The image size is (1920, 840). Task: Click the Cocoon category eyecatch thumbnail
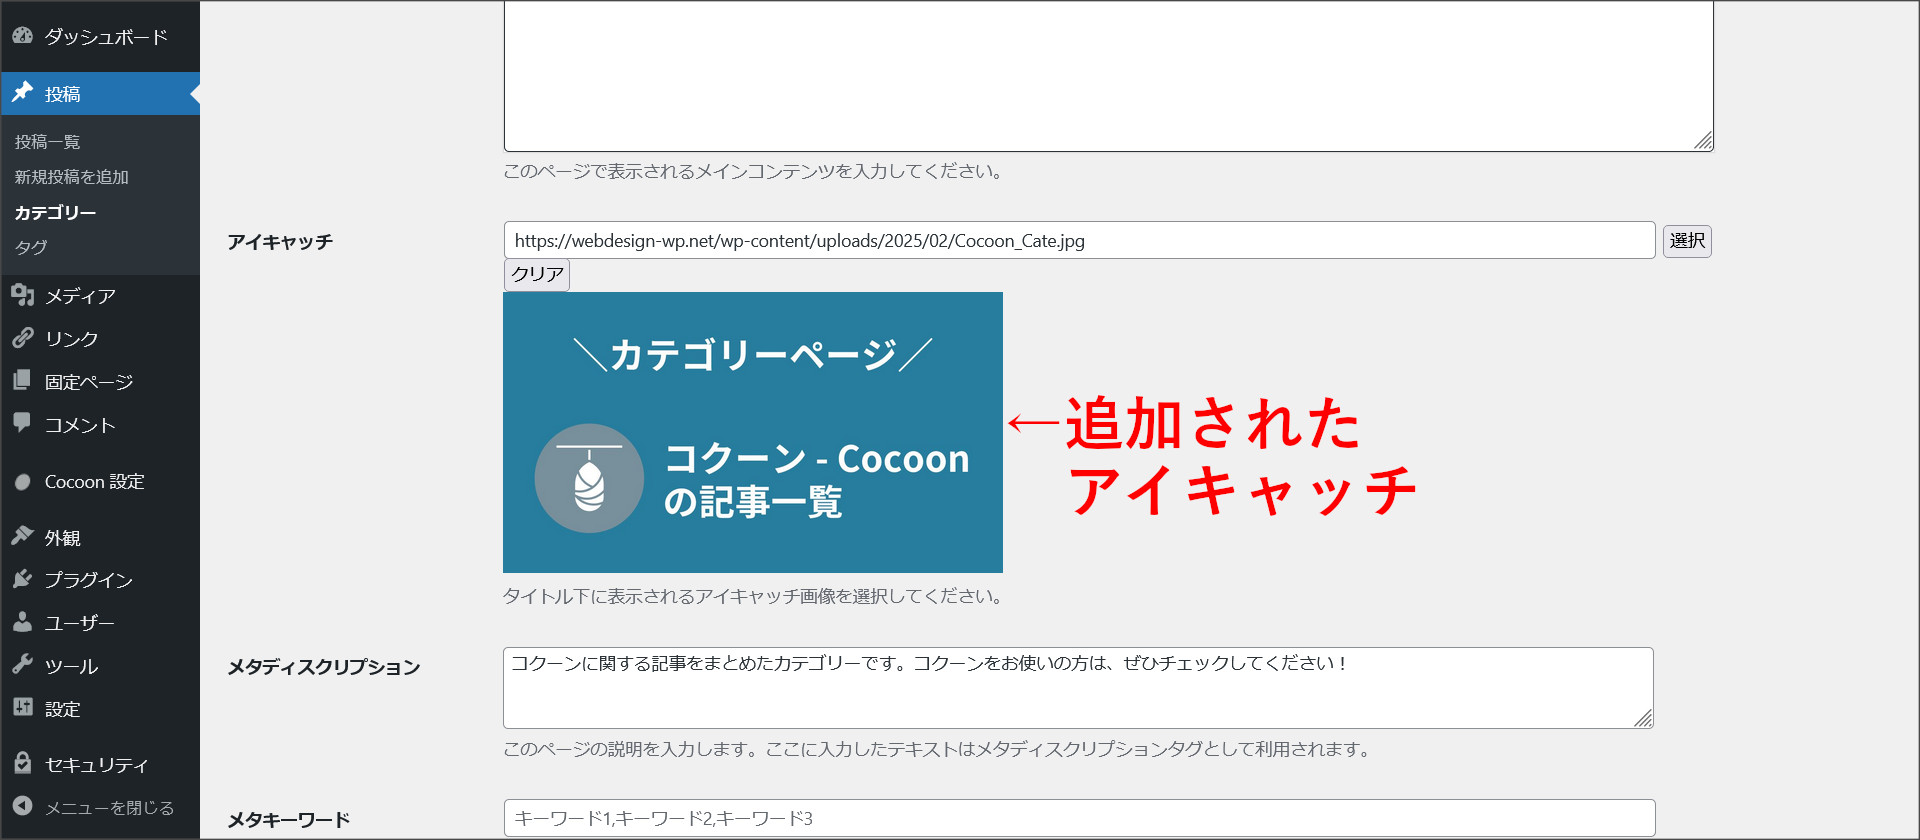[753, 432]
